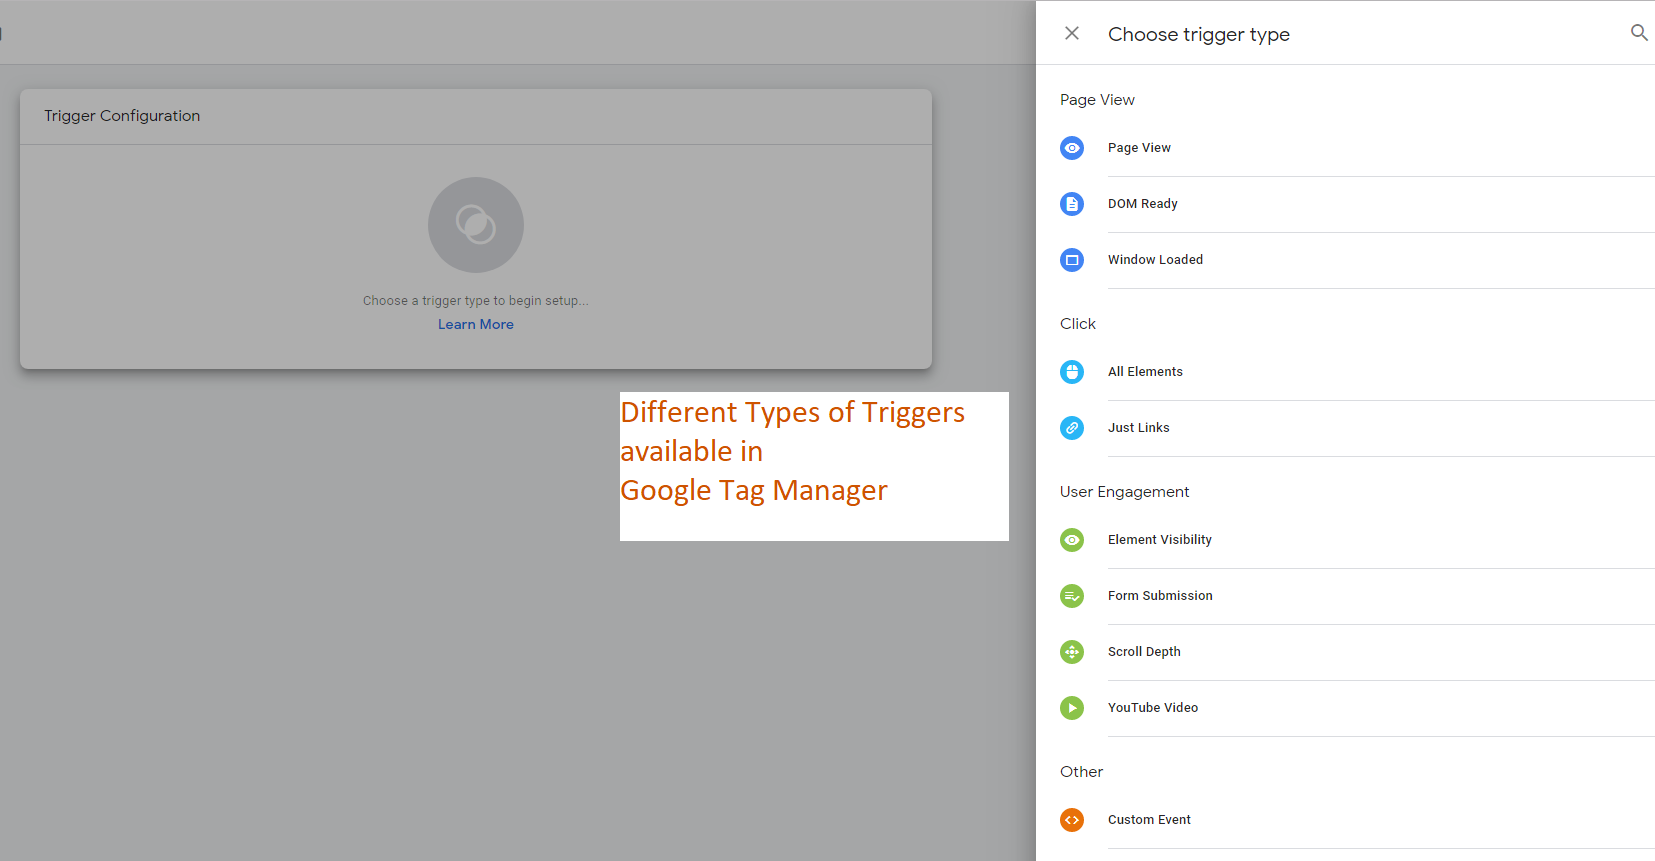Click the Element Visibility eye icon
The width and height of the screenshot is (1655, 861).
1072,540
